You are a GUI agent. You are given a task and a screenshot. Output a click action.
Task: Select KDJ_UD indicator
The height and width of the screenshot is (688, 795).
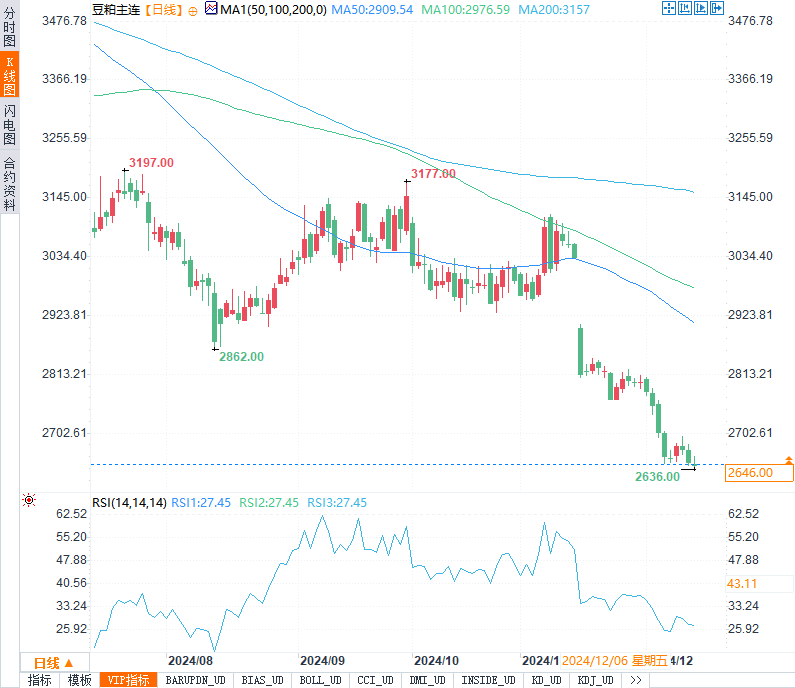(x=595, y=680)
